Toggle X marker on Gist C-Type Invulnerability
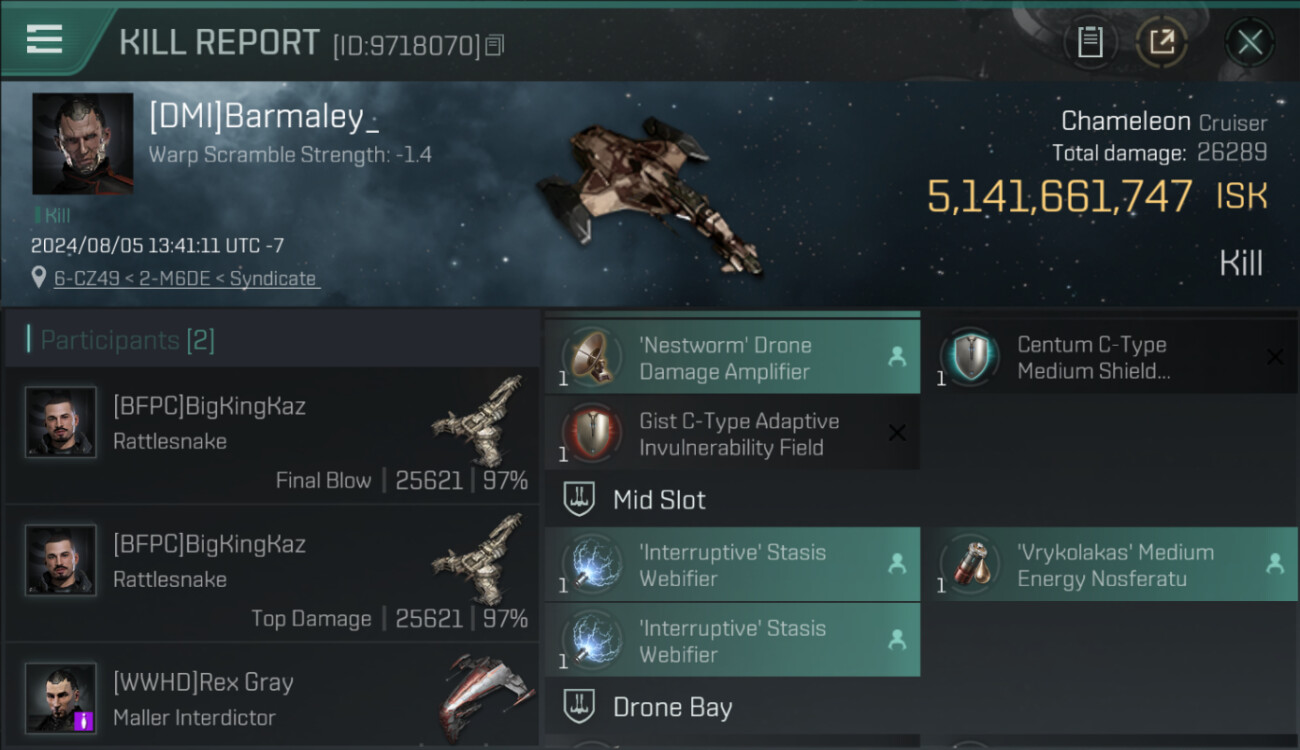 pos(897,433)
